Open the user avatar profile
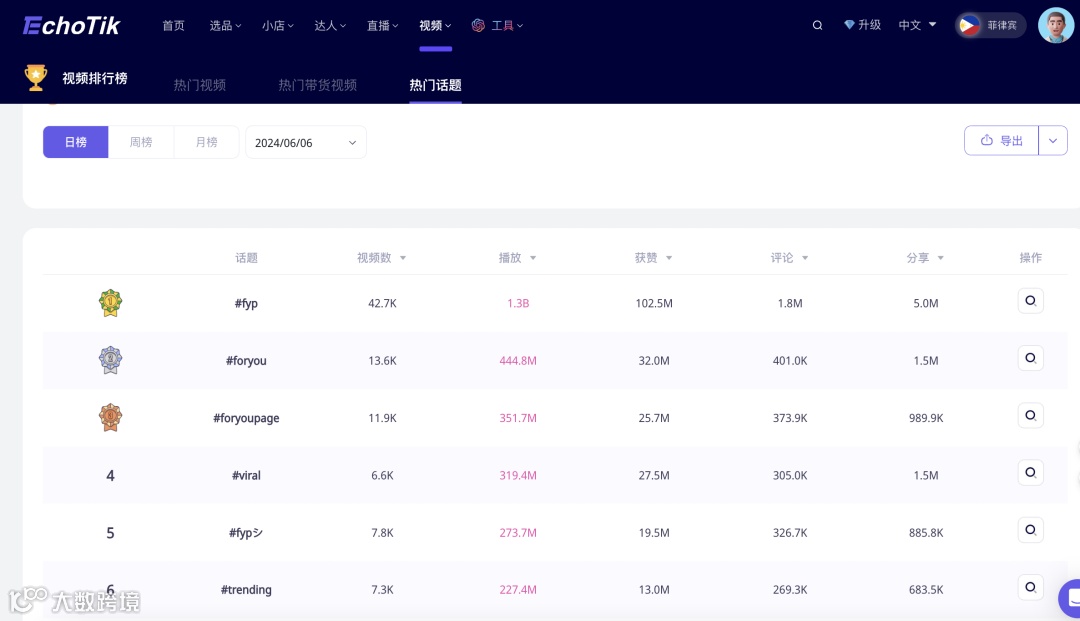The width and height of the screenshot is (1080, 621). 1056,25
